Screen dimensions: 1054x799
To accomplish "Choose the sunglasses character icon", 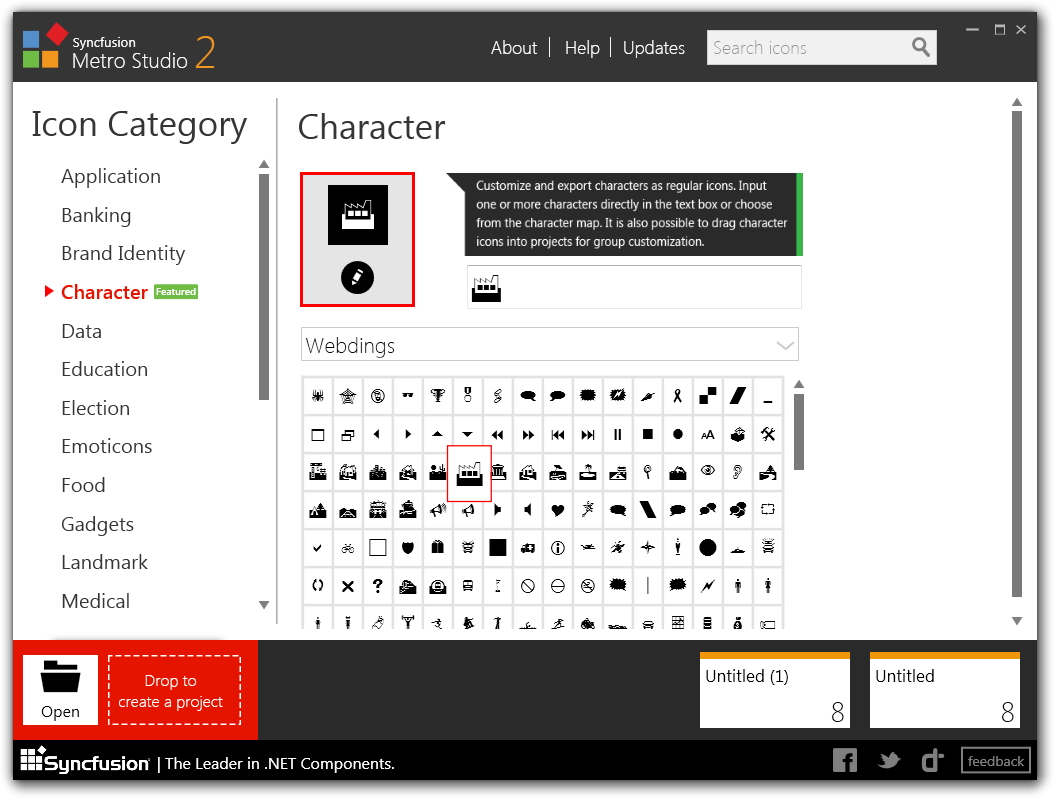I will 407,396.
